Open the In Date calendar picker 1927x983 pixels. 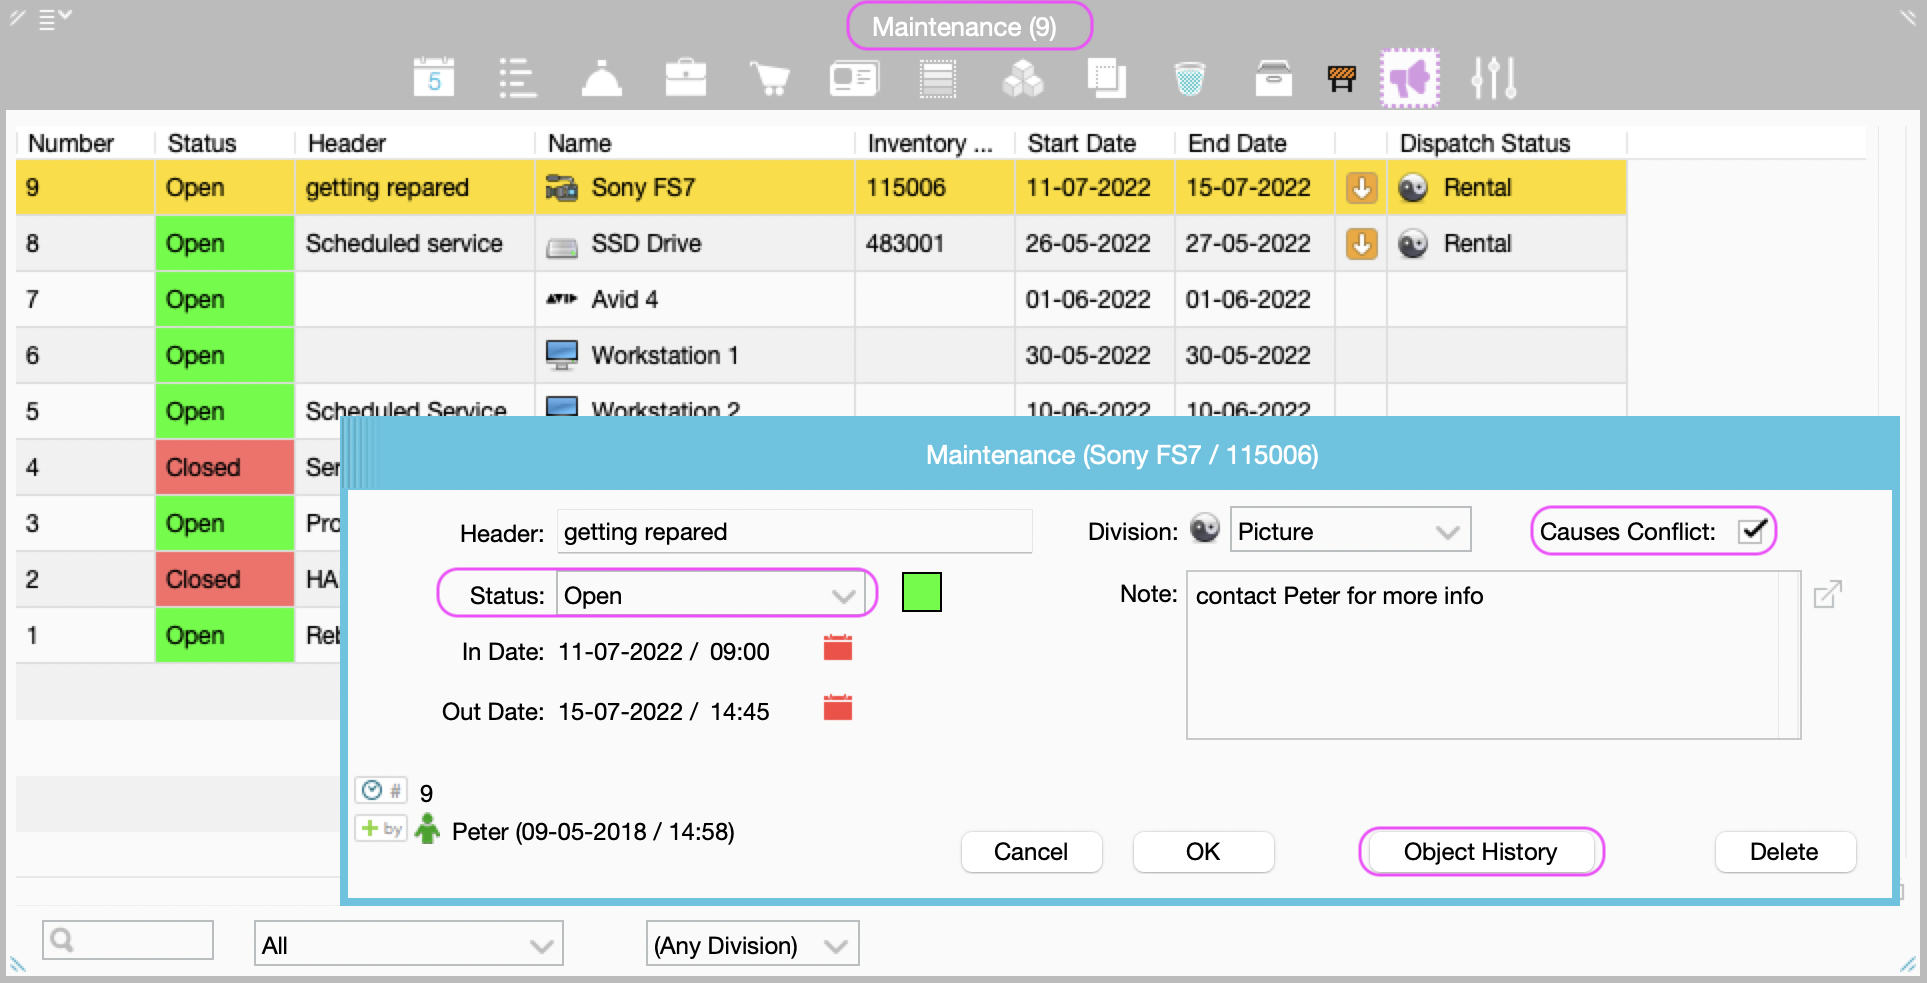[838, 648]
